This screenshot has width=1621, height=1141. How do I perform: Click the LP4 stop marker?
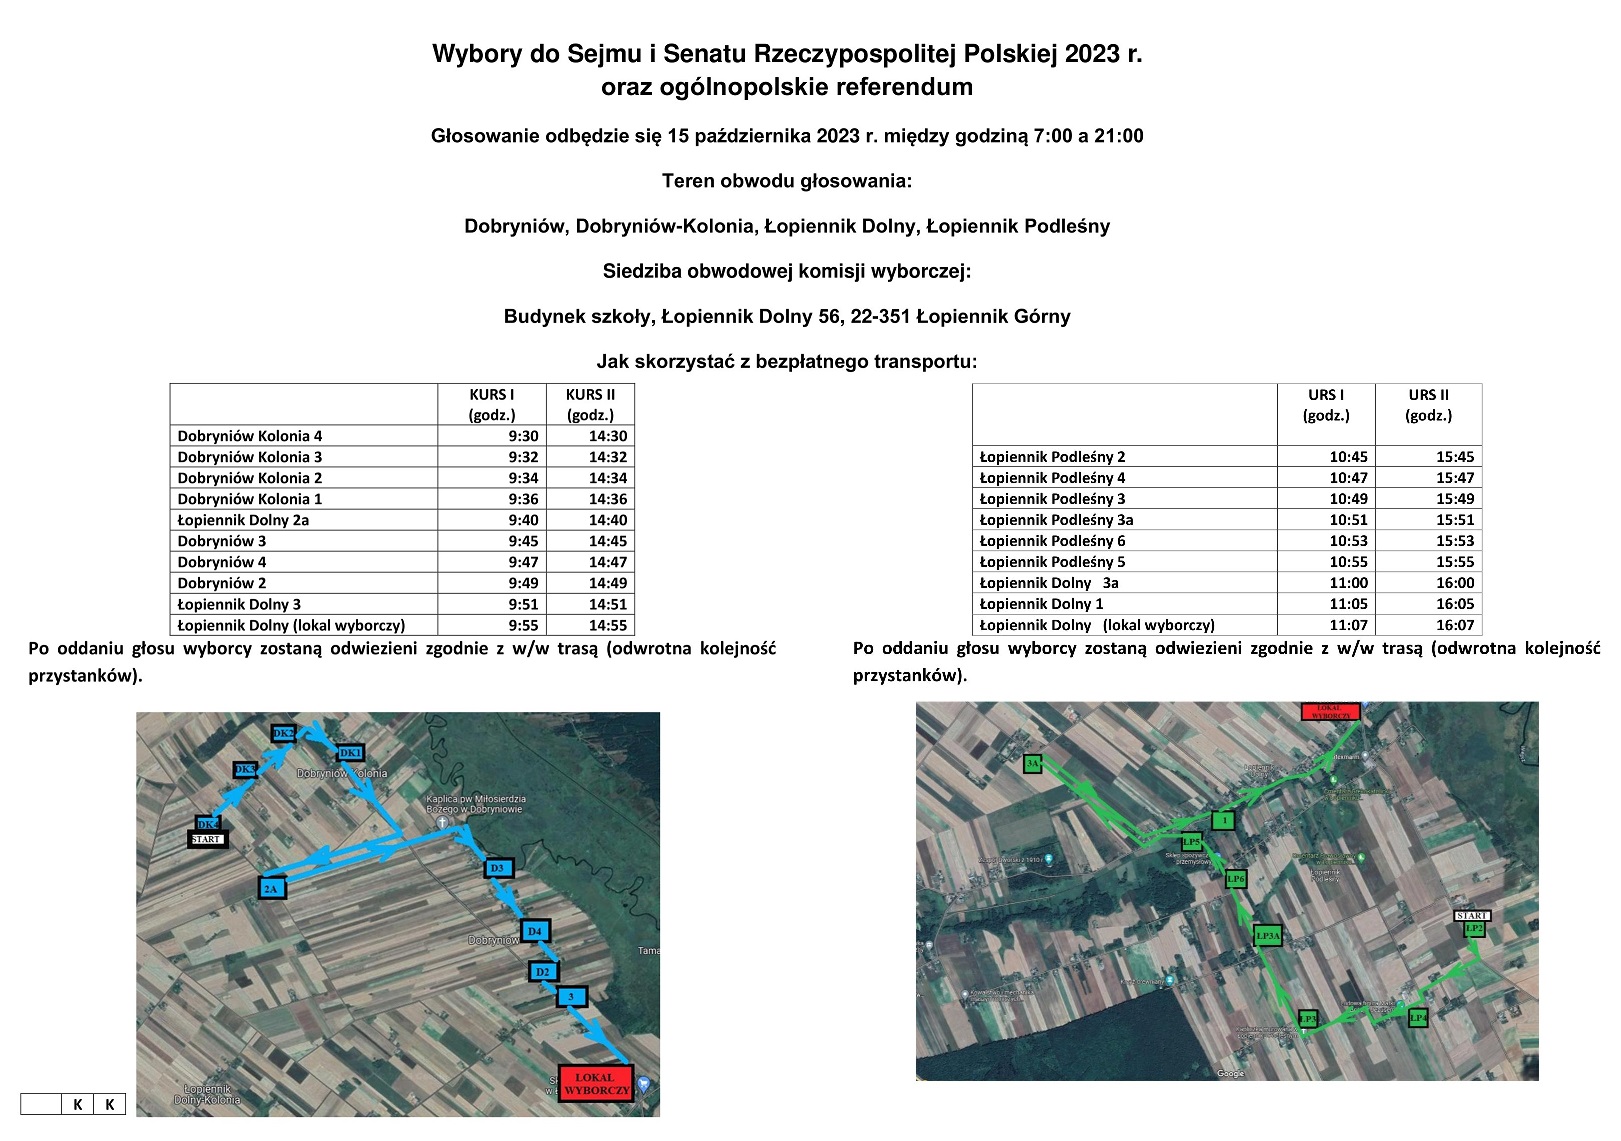coord(1418,1018)
